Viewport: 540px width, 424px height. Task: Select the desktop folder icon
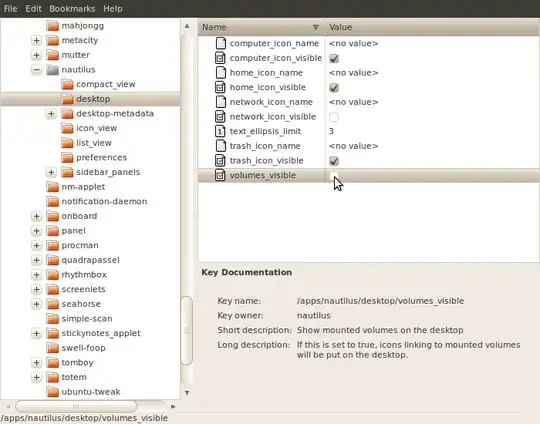[68, 99]
